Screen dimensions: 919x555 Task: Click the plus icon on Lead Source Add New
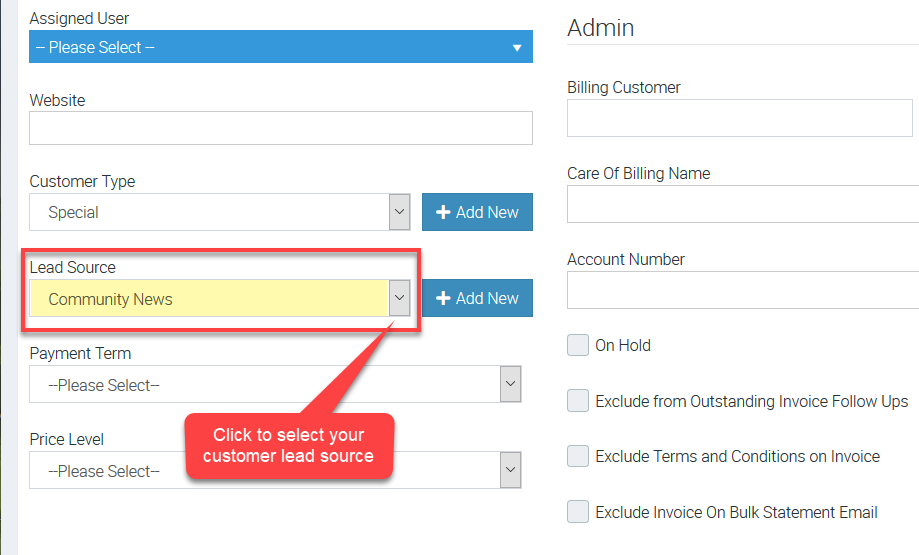pos(444,298)
